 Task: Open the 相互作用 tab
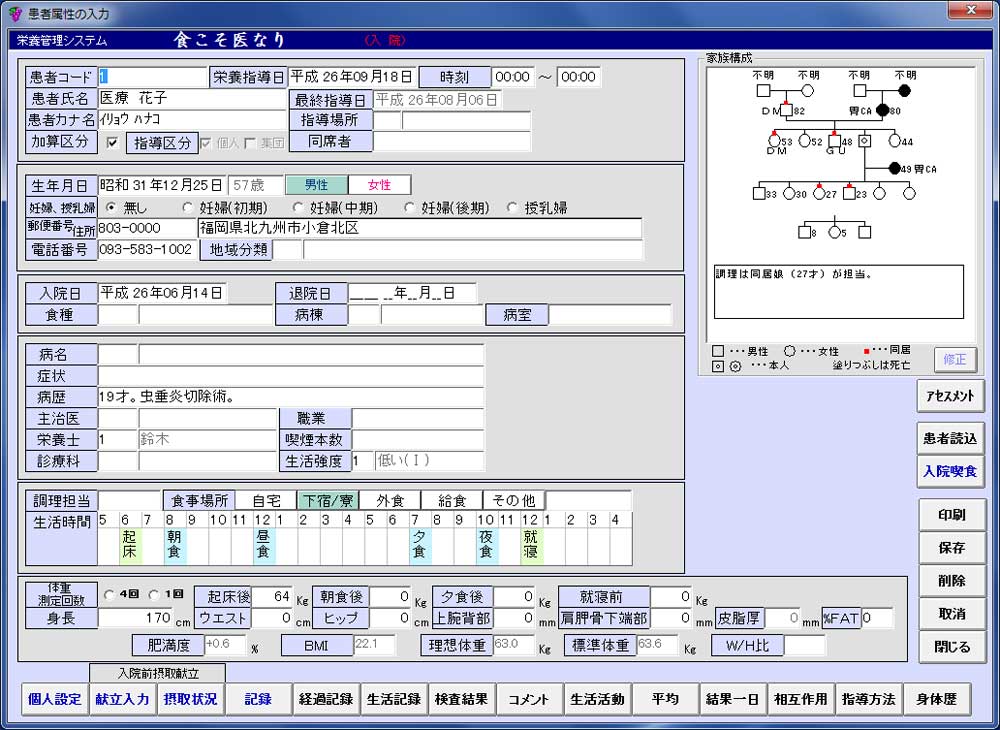click(x=800, y=699)
